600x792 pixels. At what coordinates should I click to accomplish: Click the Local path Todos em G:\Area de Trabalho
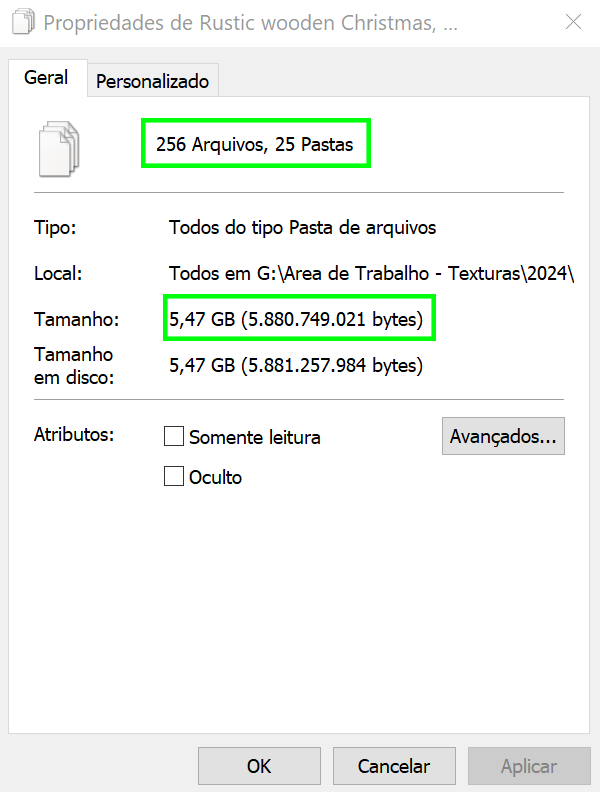pyautogui.click(x=371, y=273)
